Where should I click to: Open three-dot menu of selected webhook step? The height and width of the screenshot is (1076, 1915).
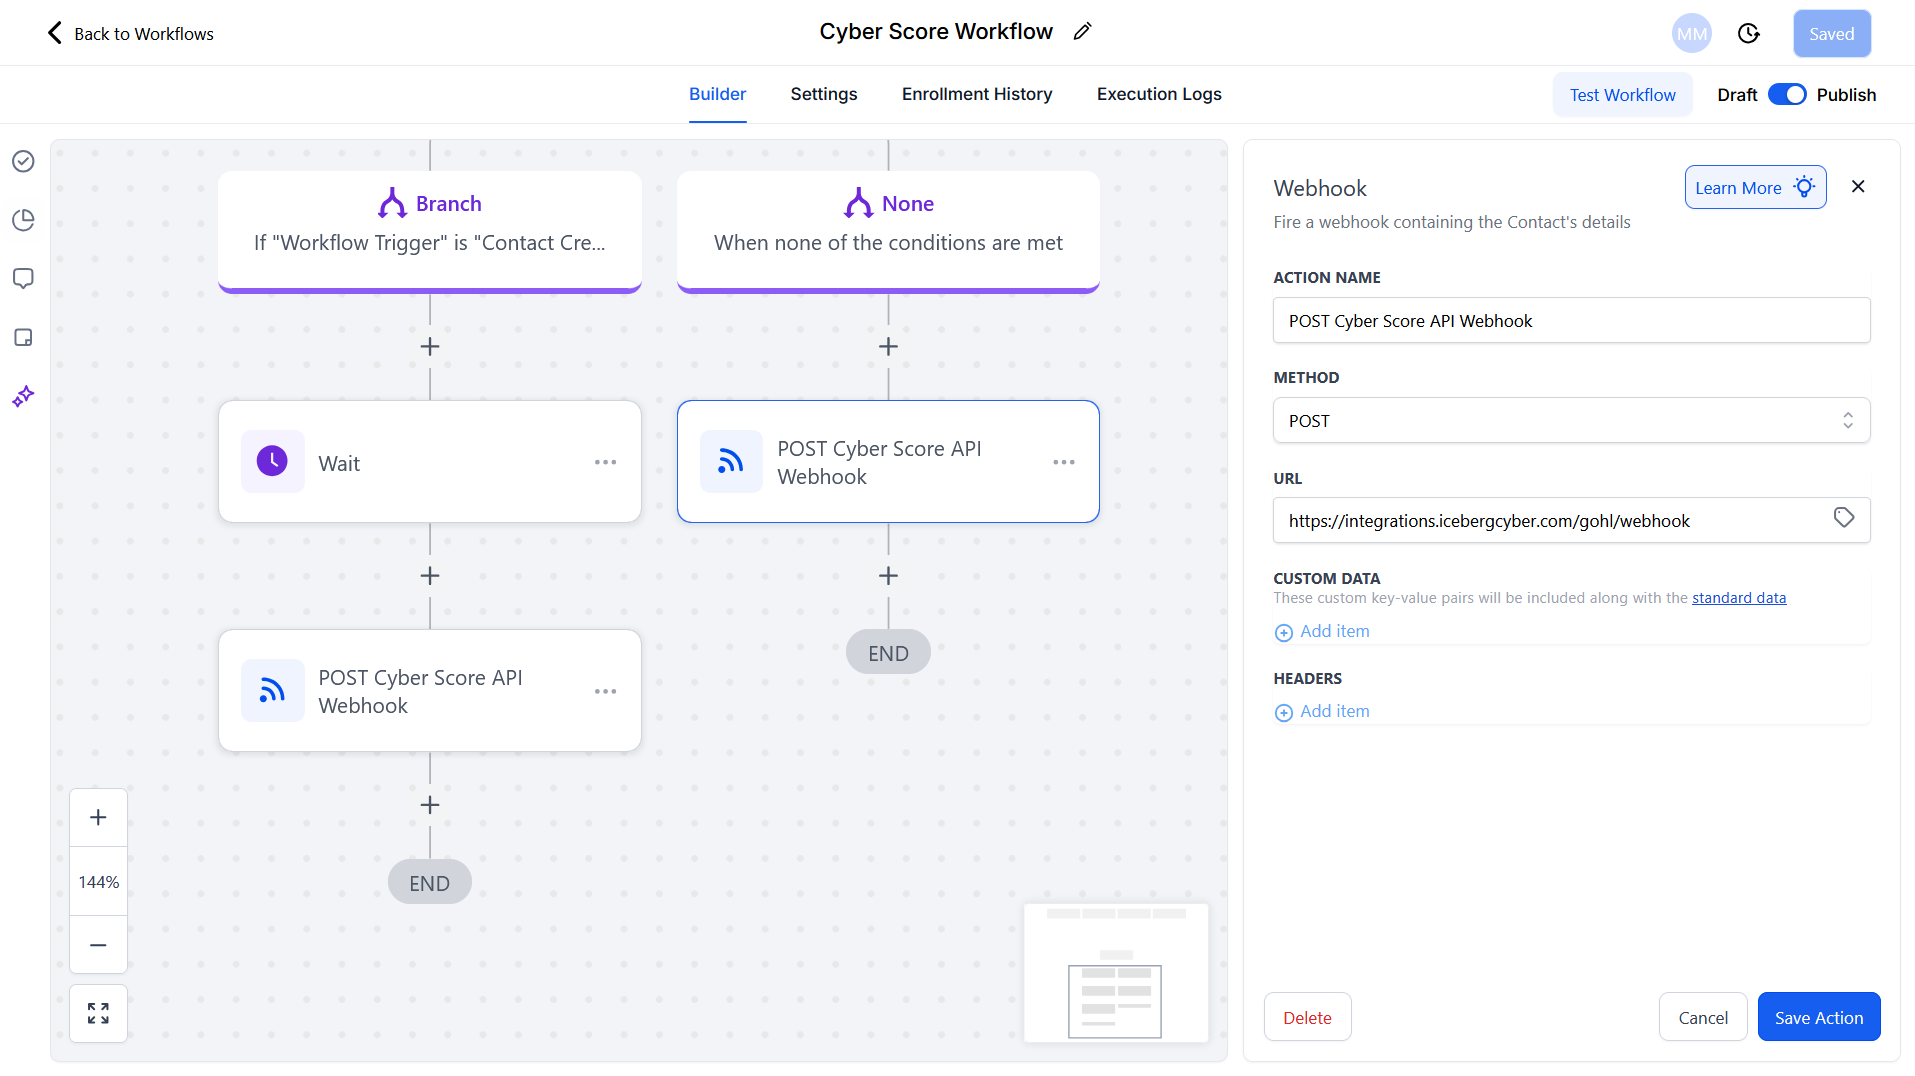point(1063,462)
